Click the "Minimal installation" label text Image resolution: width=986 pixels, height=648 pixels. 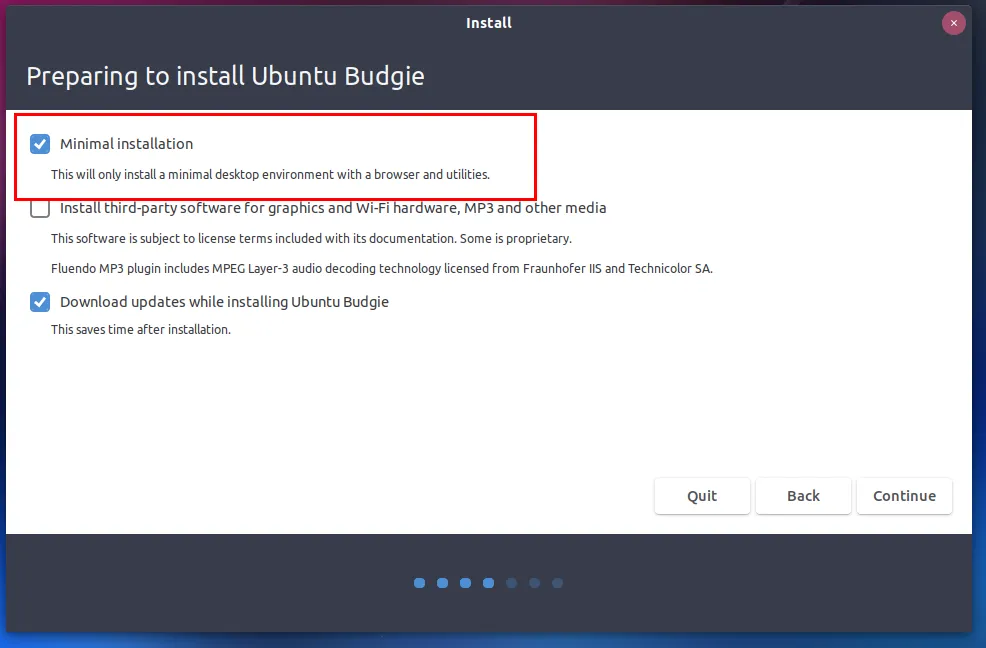[126, 144]
